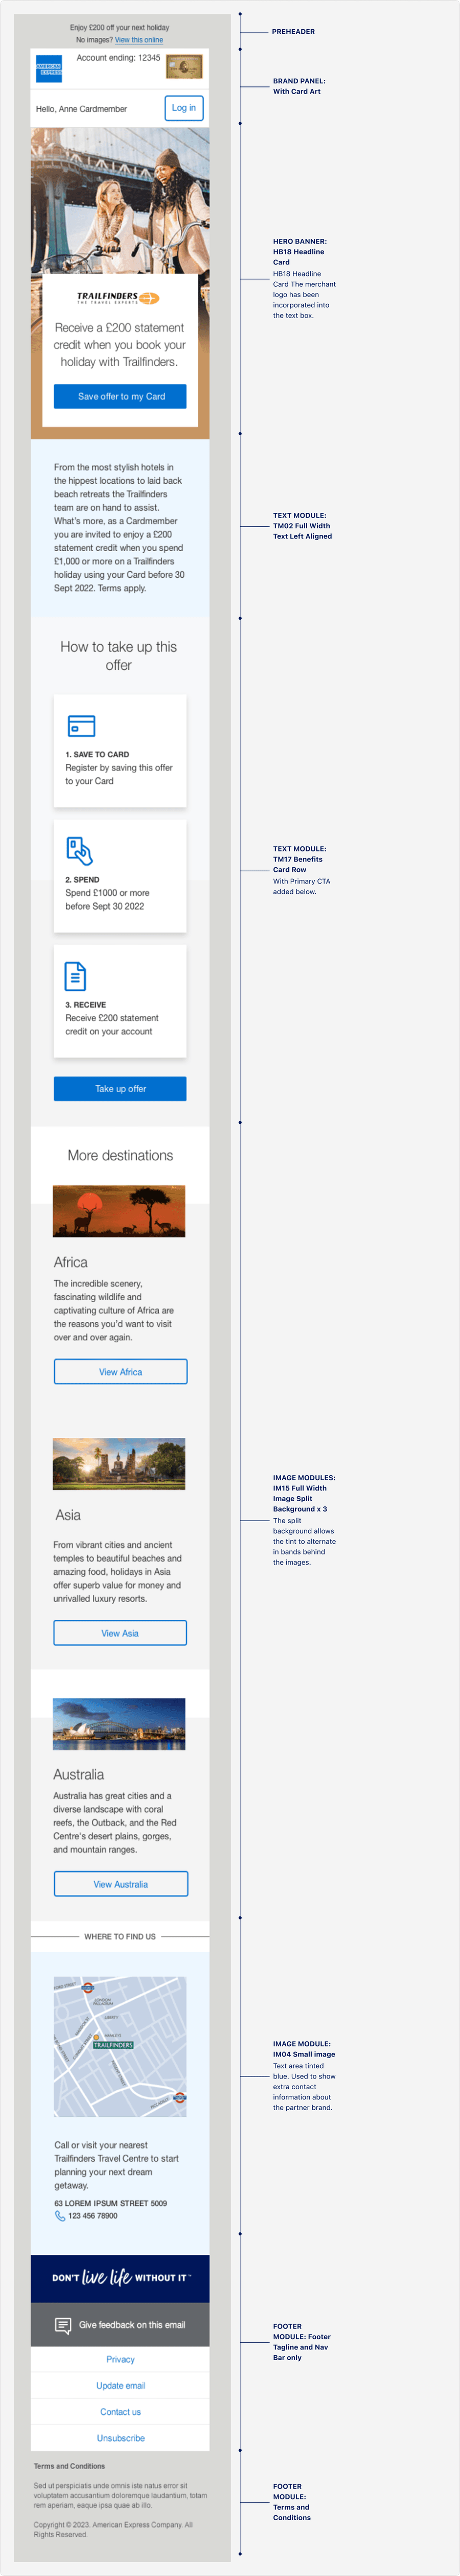
Task: Click the 'PREHEADER' annotation label
Action: [x=293, y=32]
